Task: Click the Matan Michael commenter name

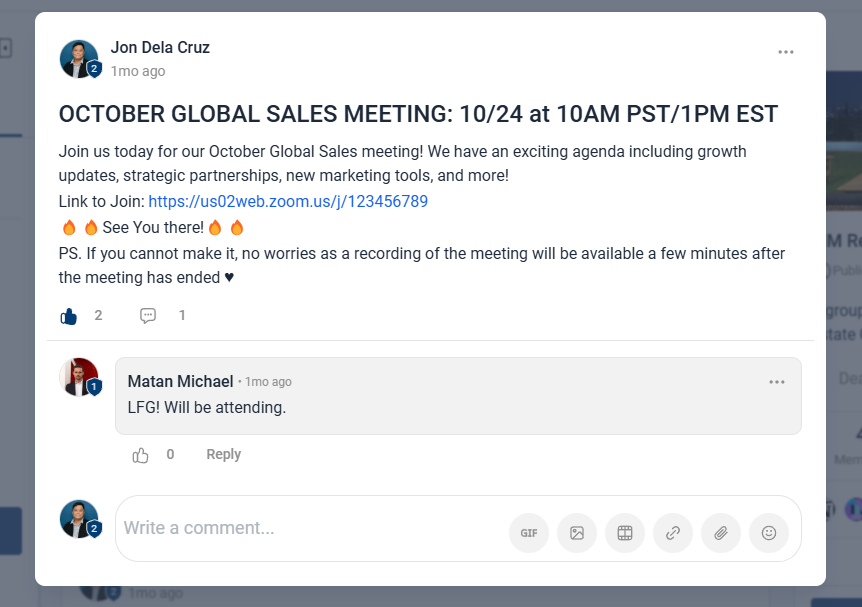Action: [180, 381]
